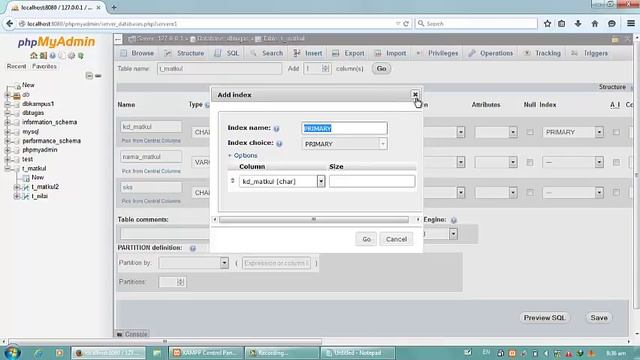Click bottom page horizontal scrollbar
Screen dimensions: 640x360
pos(165,341)
